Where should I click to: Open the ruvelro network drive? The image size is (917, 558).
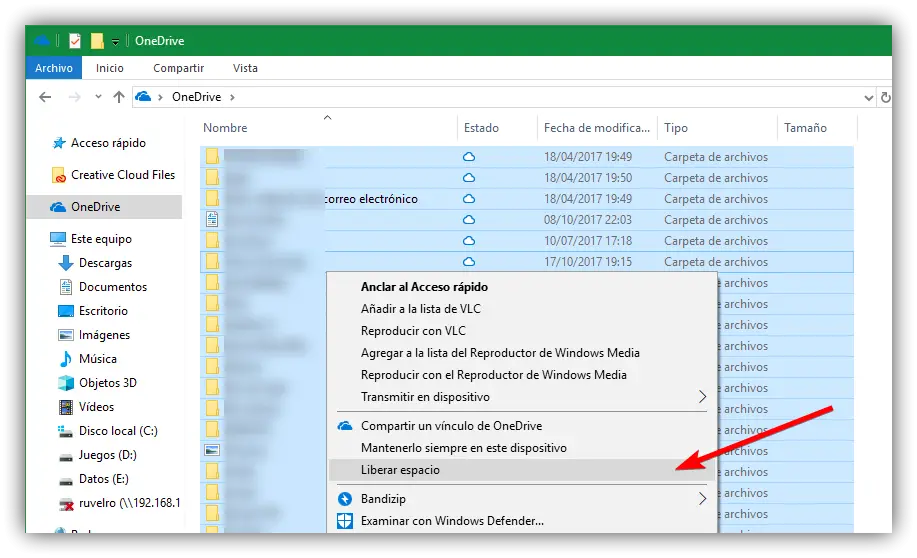[x=129, y=502]
